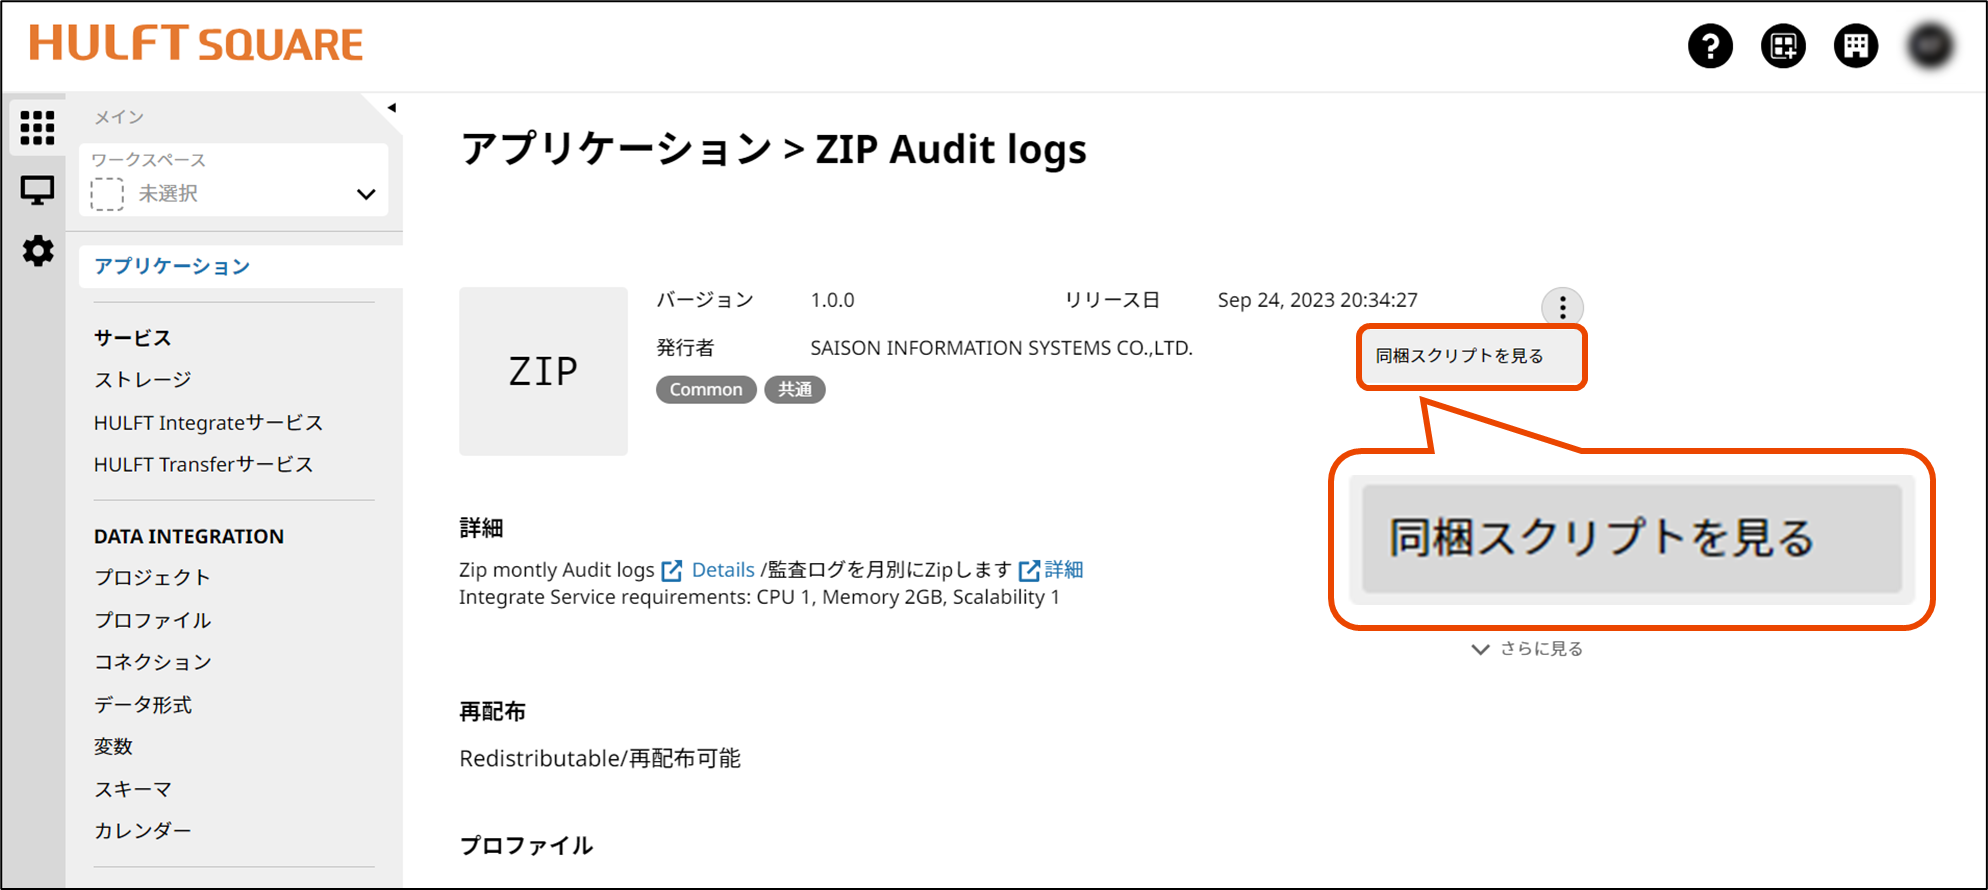This screenshot has height=890, width=1988.
Task: Open the three-dot more options button
Action: pos(1562,307)
